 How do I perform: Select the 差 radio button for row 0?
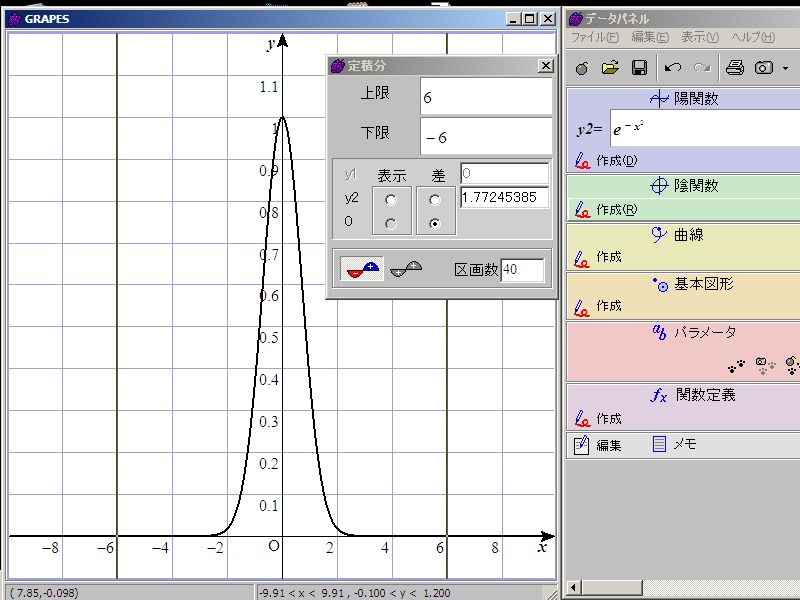434,224
